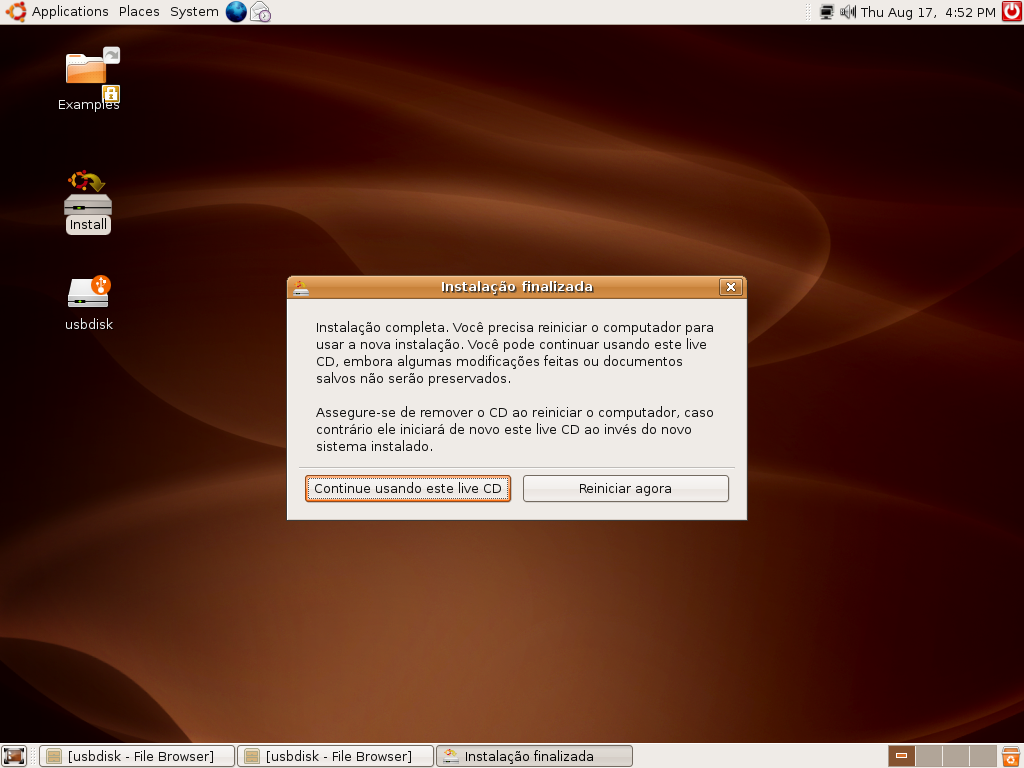Open the Applications menu
The width and height of the screenshot is (1024, 768).
coord(70,12)
